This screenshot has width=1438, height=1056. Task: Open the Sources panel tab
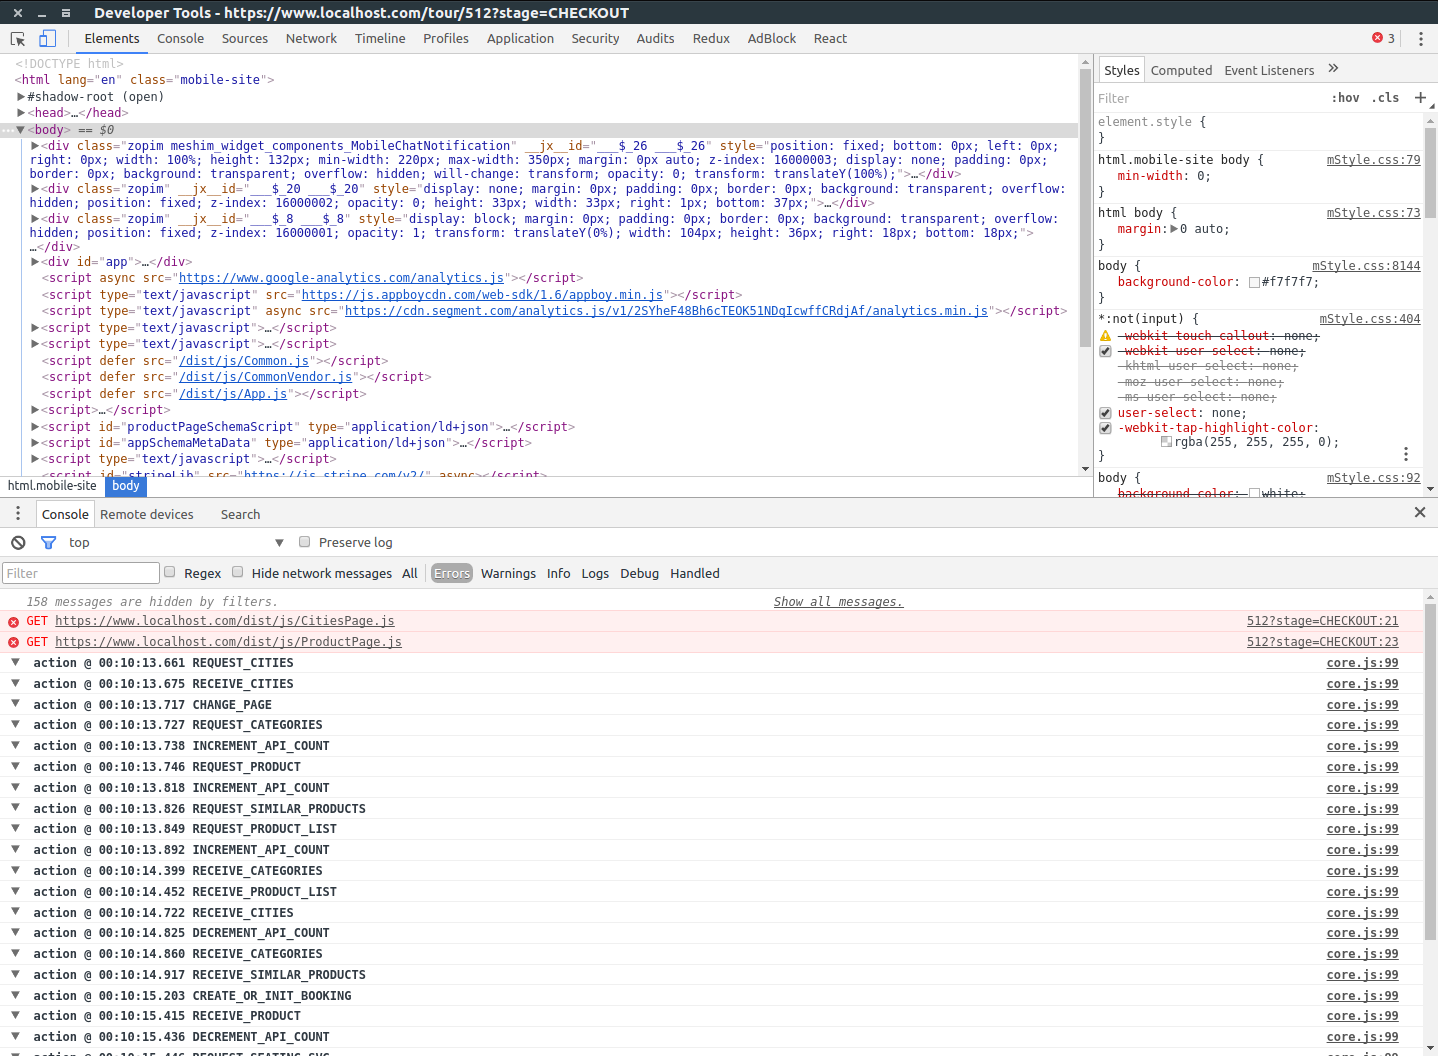point(245,39)
